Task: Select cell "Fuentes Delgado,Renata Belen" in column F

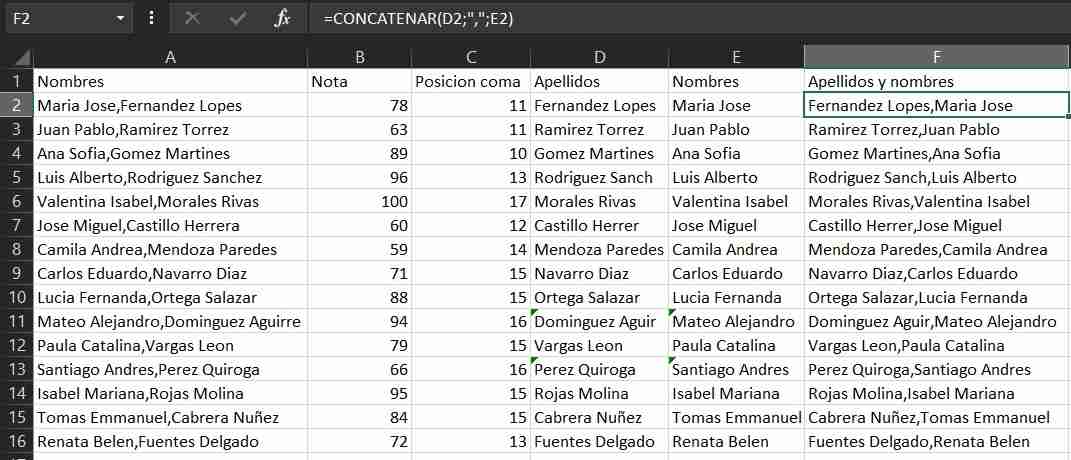Action: click(x=919, y=442)
